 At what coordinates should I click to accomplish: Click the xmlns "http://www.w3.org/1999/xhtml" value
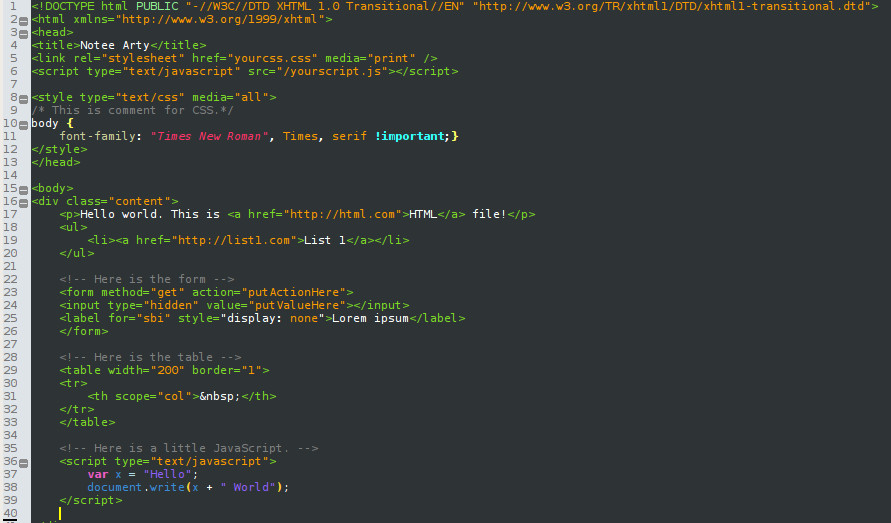point(220,19)
